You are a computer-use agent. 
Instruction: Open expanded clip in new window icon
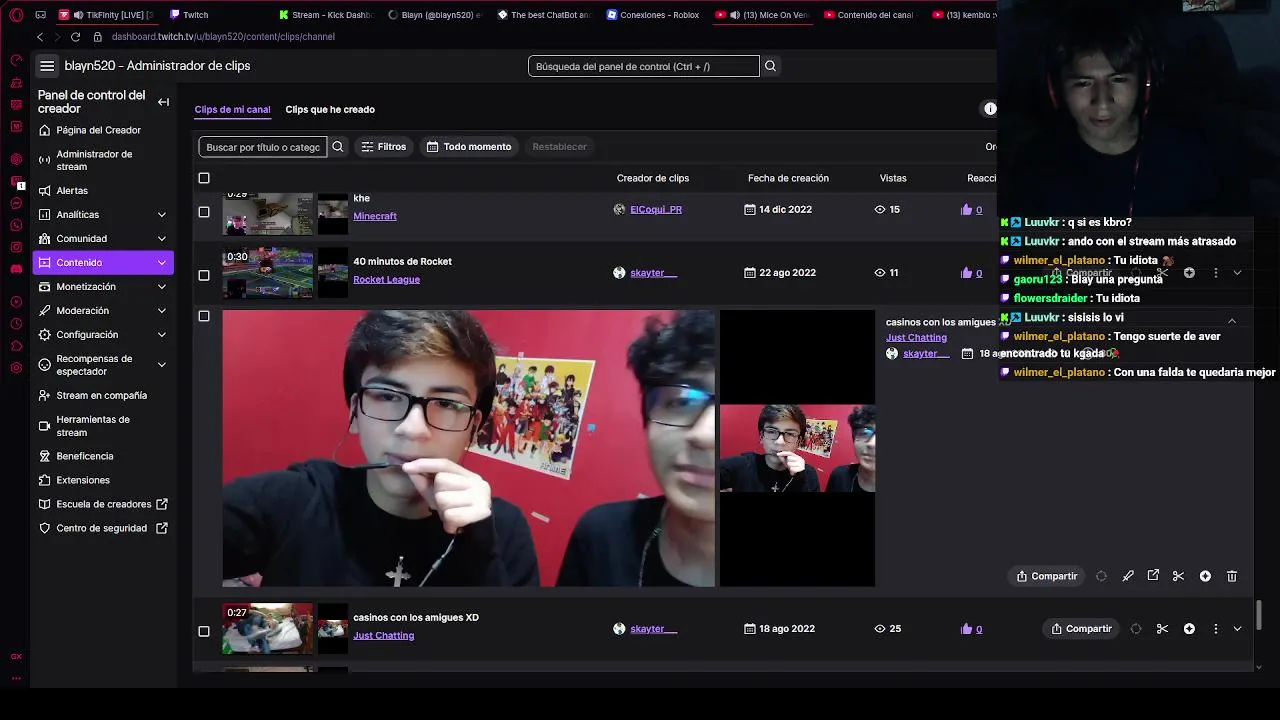coord(1153,576)
